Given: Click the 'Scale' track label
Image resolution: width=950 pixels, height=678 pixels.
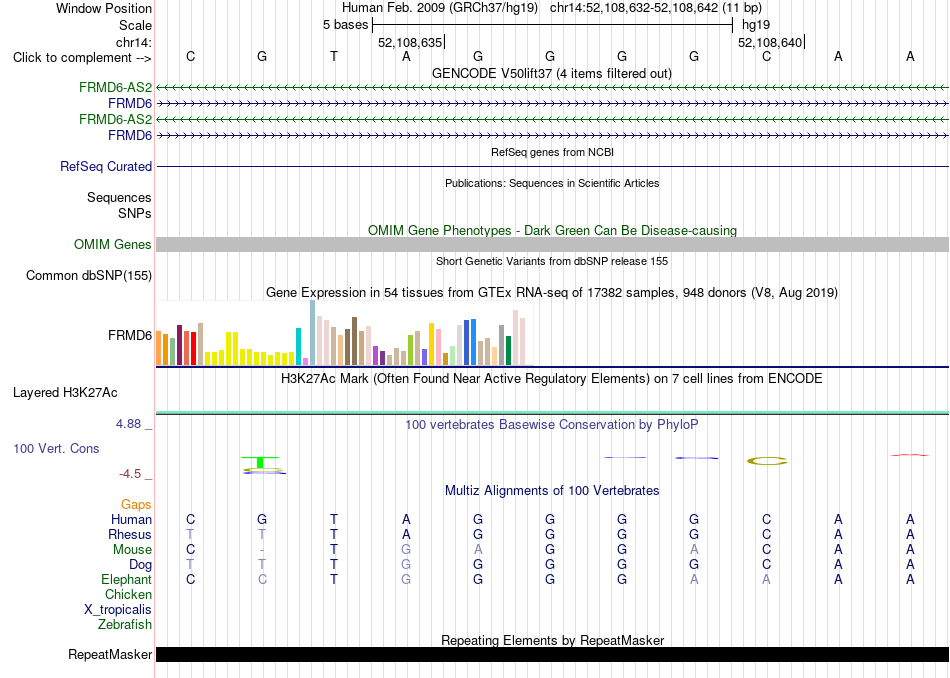Looking at the screenshot, I should (135, 25).
